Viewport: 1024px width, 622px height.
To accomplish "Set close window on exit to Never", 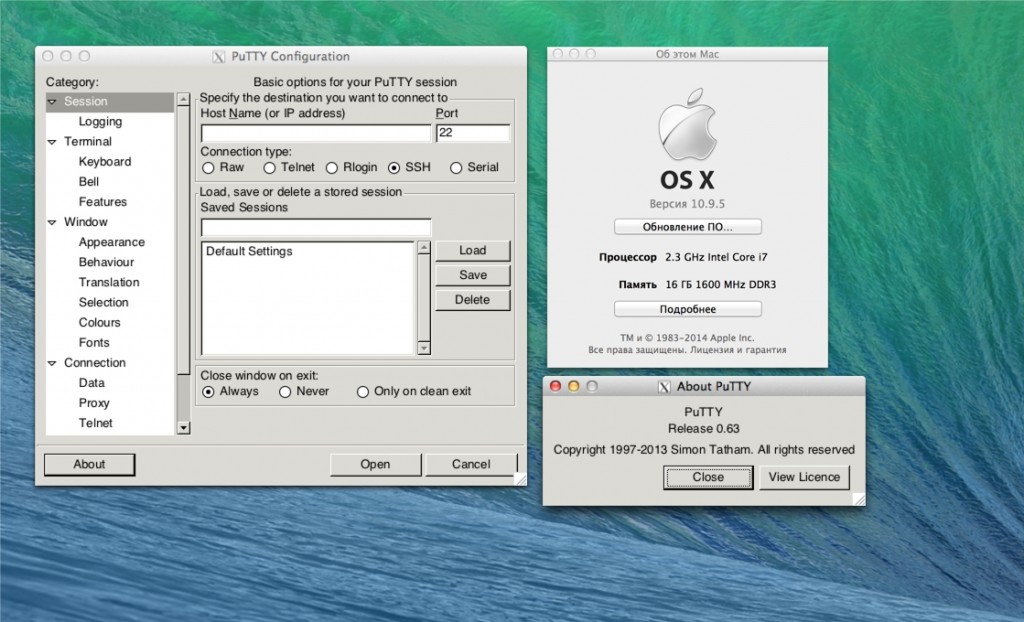I will coord(285,391).
